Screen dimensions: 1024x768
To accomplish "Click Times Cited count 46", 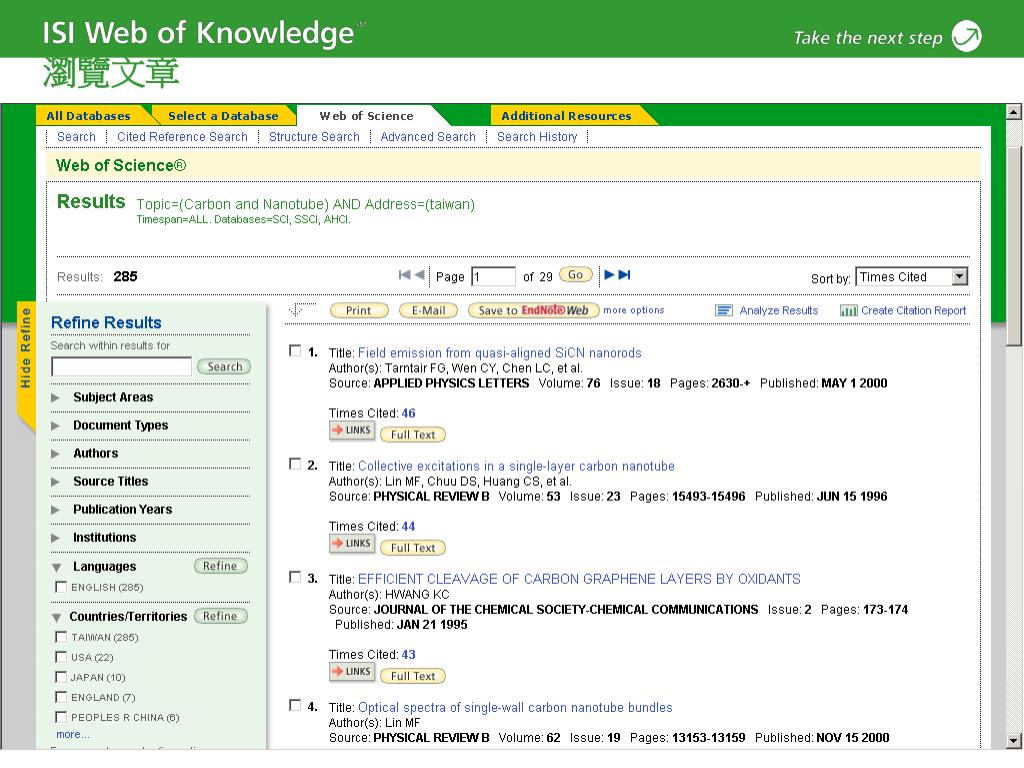I will [x=408, y=413].
